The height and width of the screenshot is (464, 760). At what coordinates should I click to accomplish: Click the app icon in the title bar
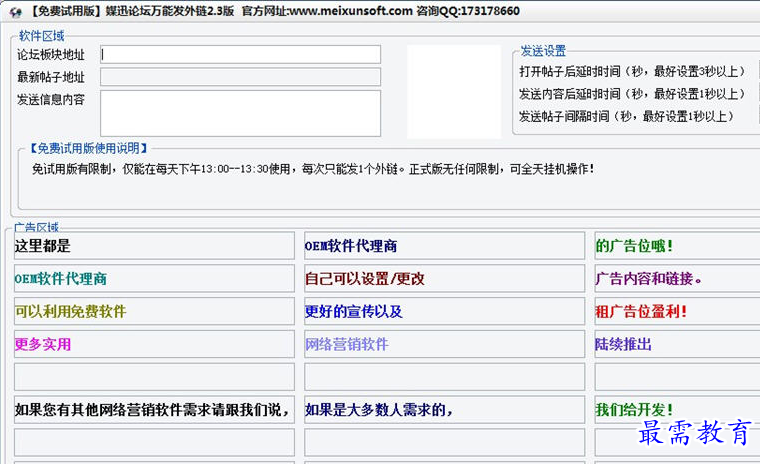[x=16, y=11]
